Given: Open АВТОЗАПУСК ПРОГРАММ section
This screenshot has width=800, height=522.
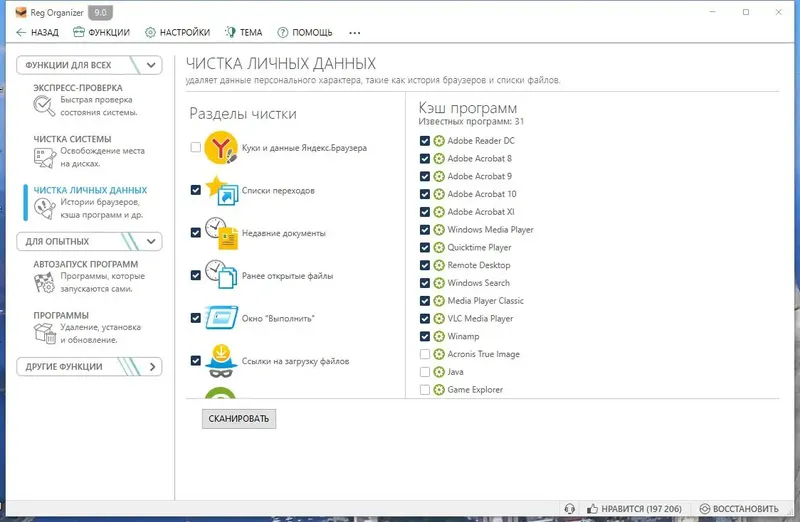Looking at the screenshot, I should [89, 277].
